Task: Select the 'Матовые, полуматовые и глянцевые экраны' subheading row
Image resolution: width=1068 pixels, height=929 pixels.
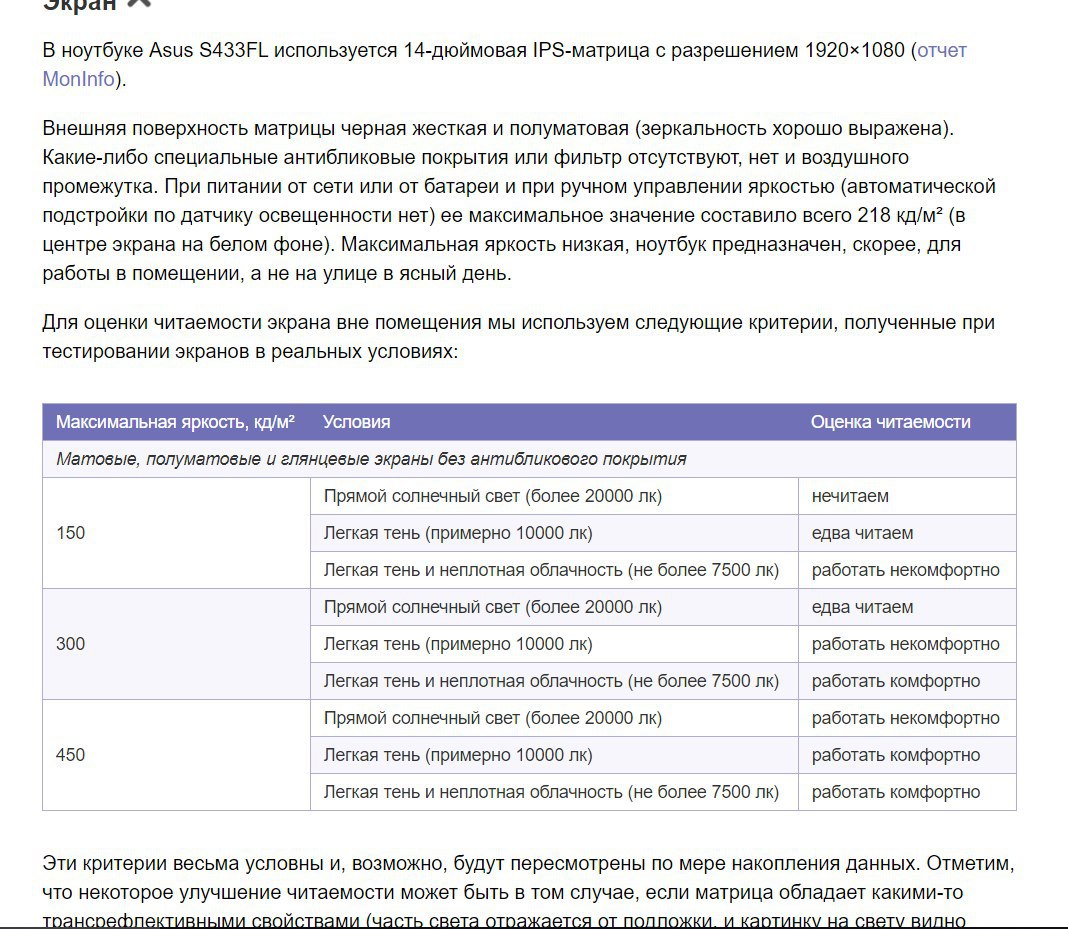Action: (529, 459)
